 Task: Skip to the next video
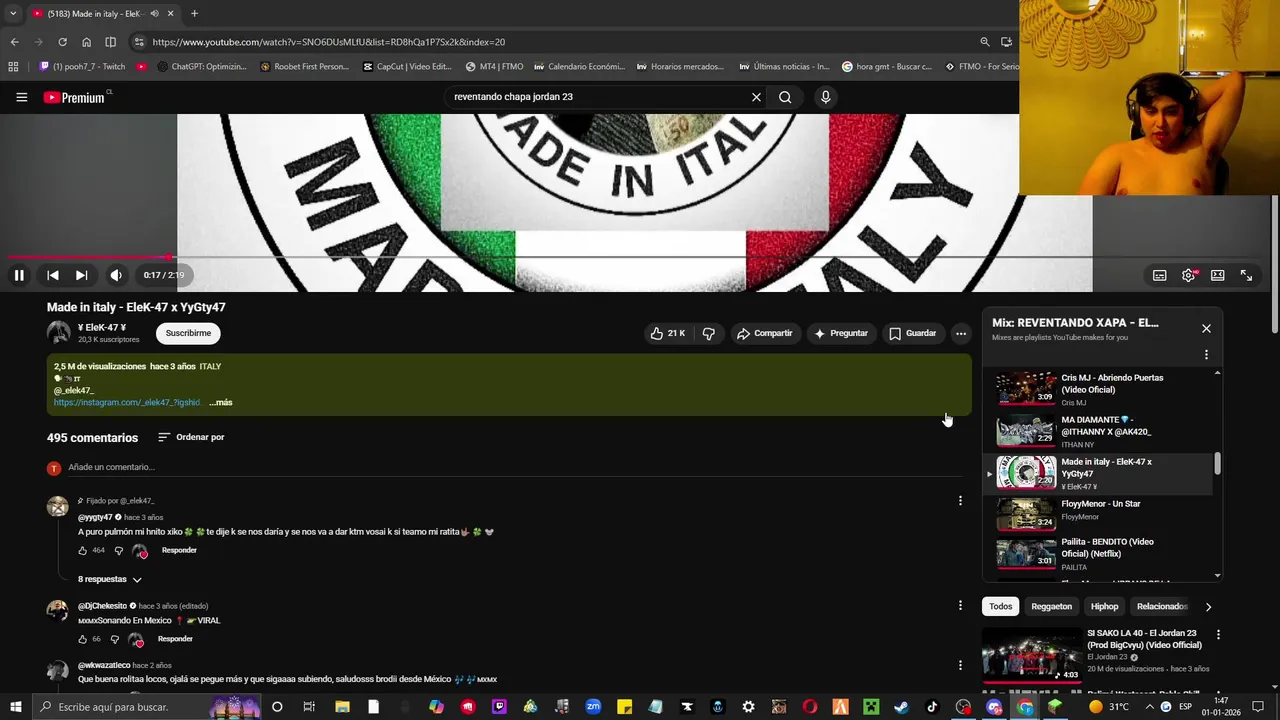(x=82, y=275)
